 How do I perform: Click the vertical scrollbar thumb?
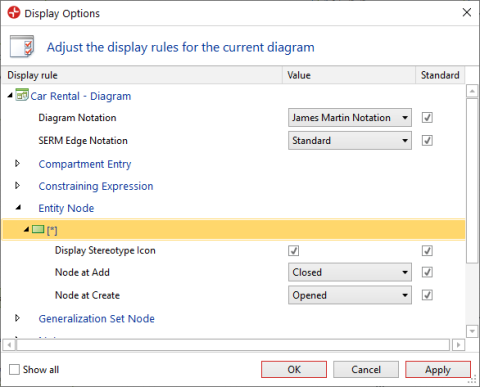472,181
